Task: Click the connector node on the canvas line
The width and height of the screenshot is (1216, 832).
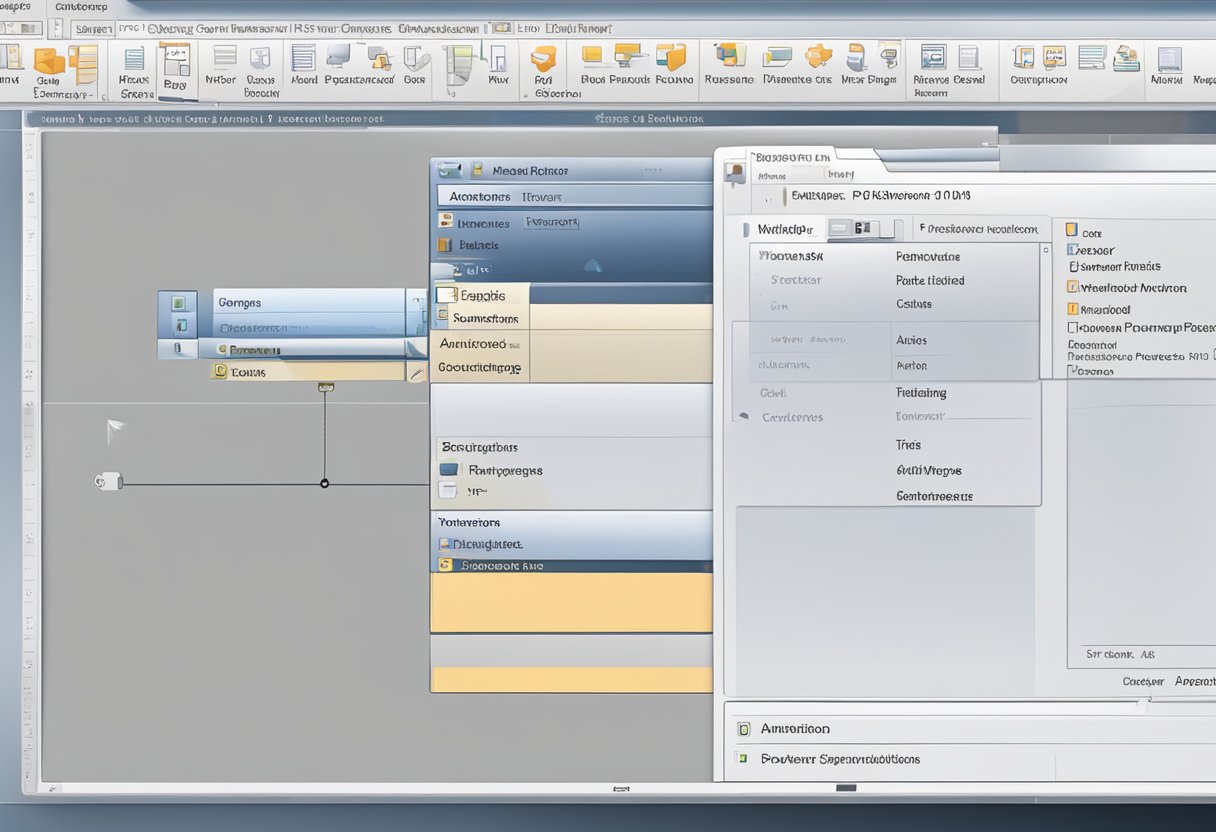Action: 324,484
